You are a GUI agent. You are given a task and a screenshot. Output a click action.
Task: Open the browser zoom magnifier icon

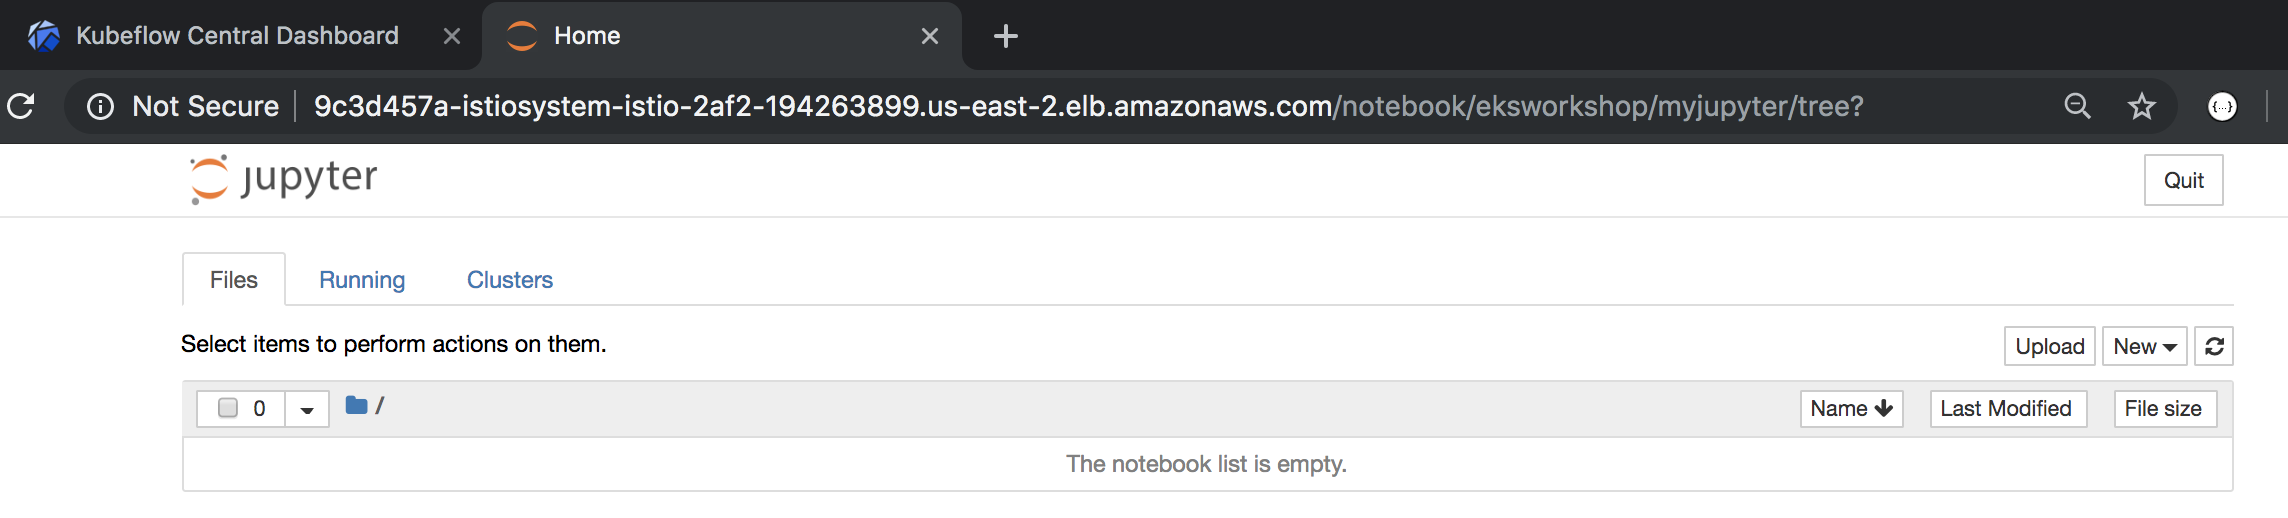coord(2077,106)
